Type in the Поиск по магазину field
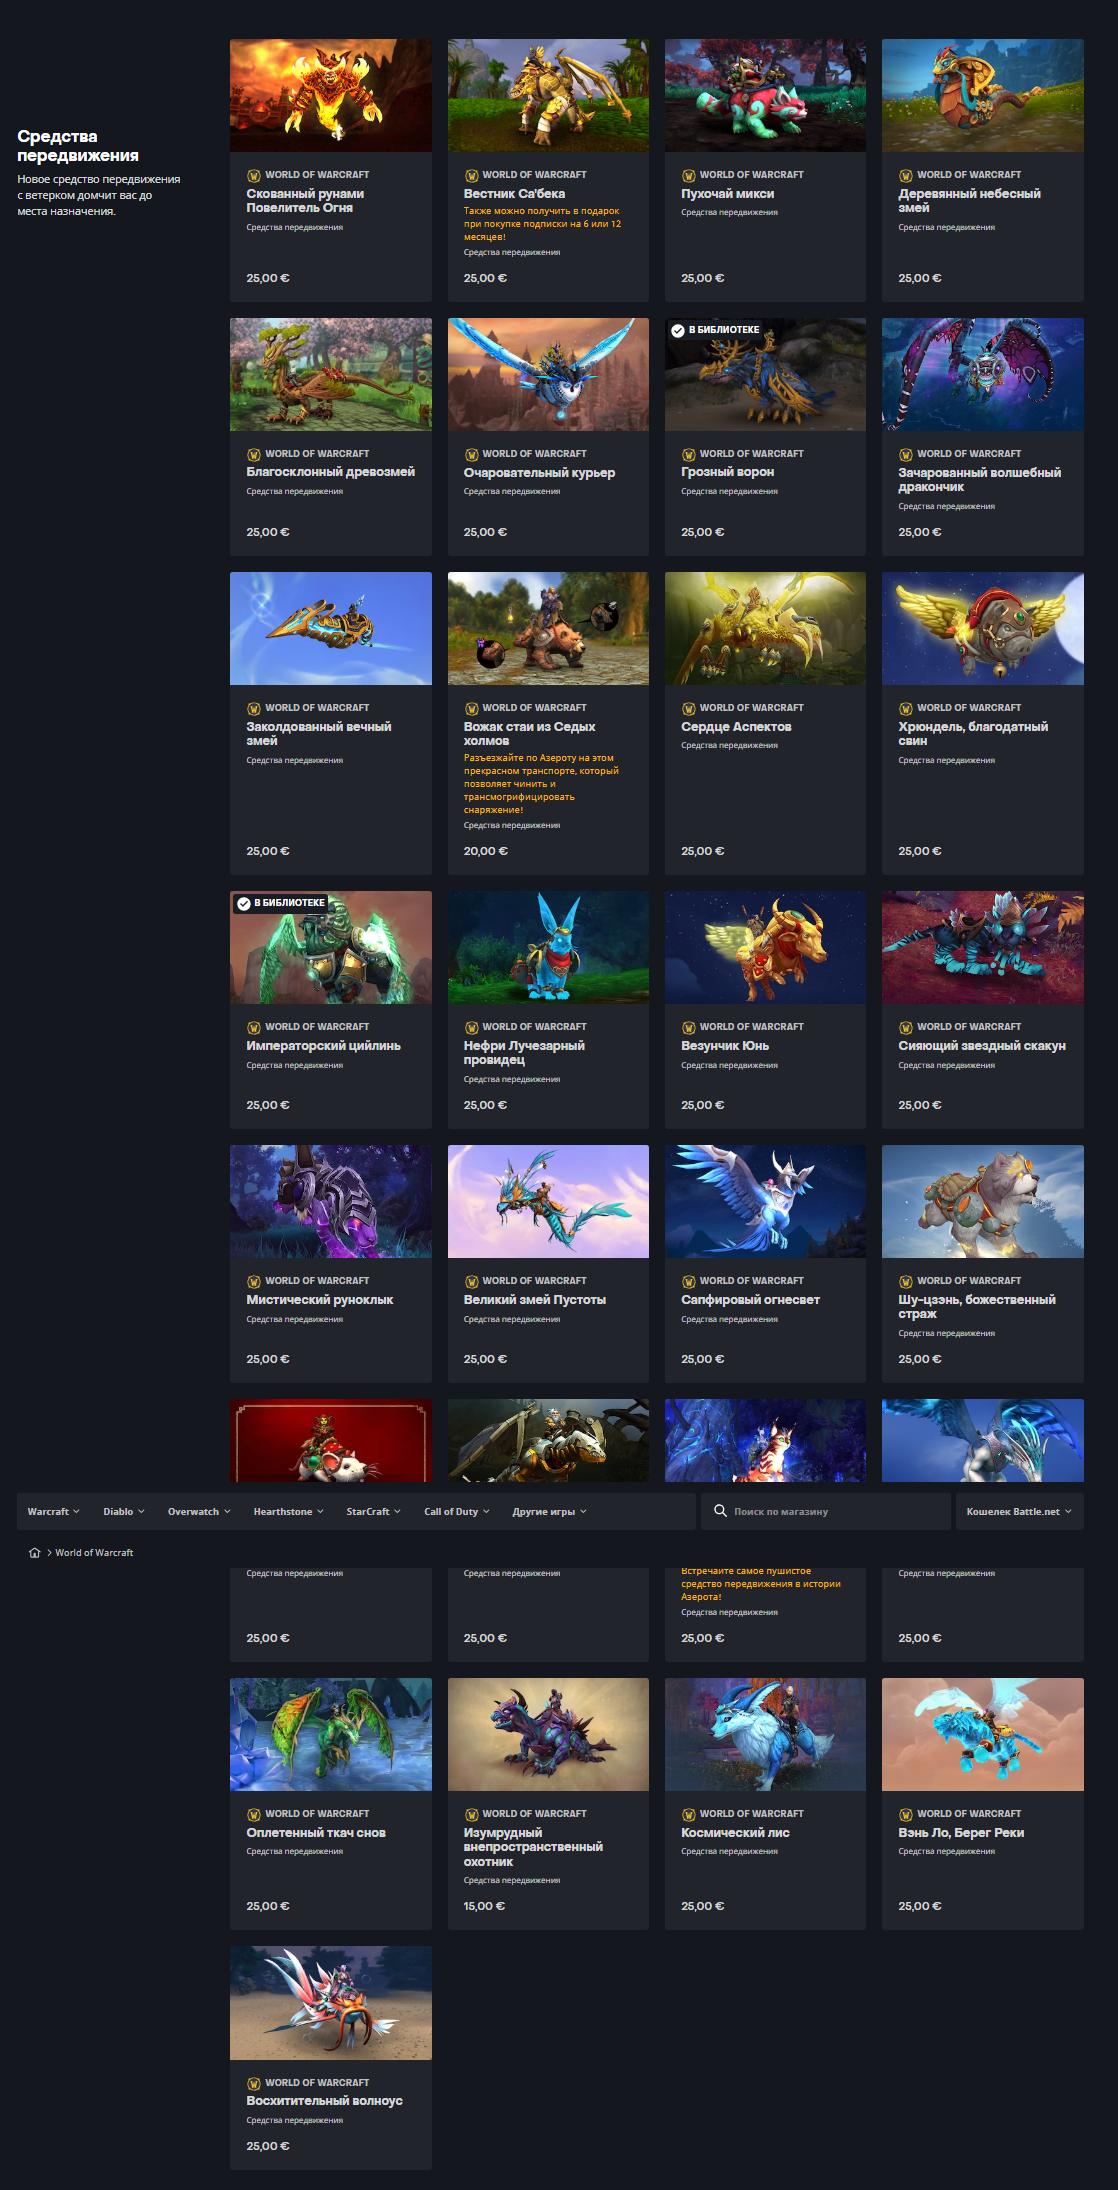The height and width of the screenshot is (2190, 1118). coord(835,1512)
